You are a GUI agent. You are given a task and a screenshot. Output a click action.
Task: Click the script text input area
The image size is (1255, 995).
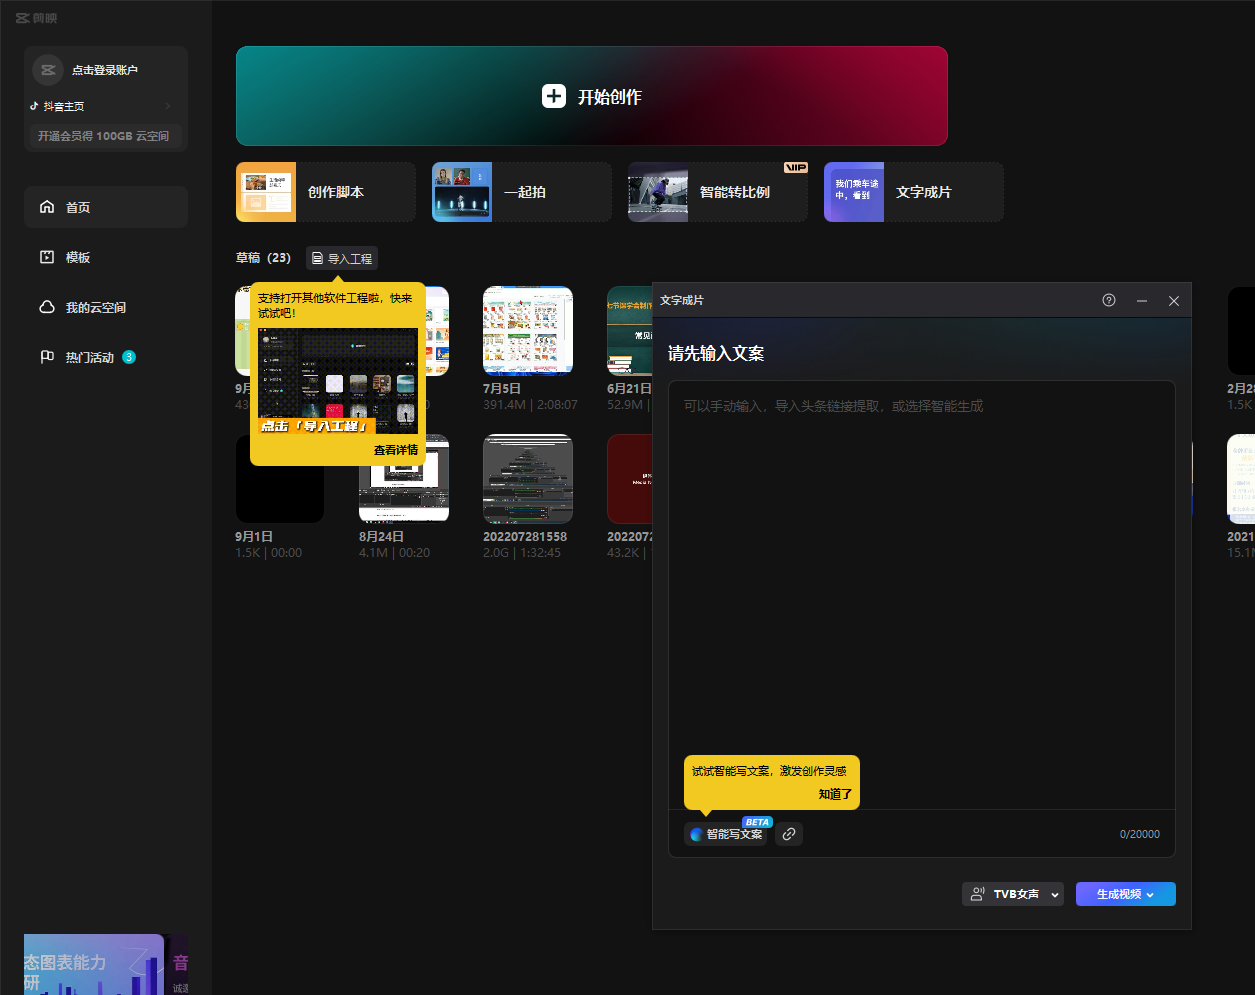(x=921, y=590)
